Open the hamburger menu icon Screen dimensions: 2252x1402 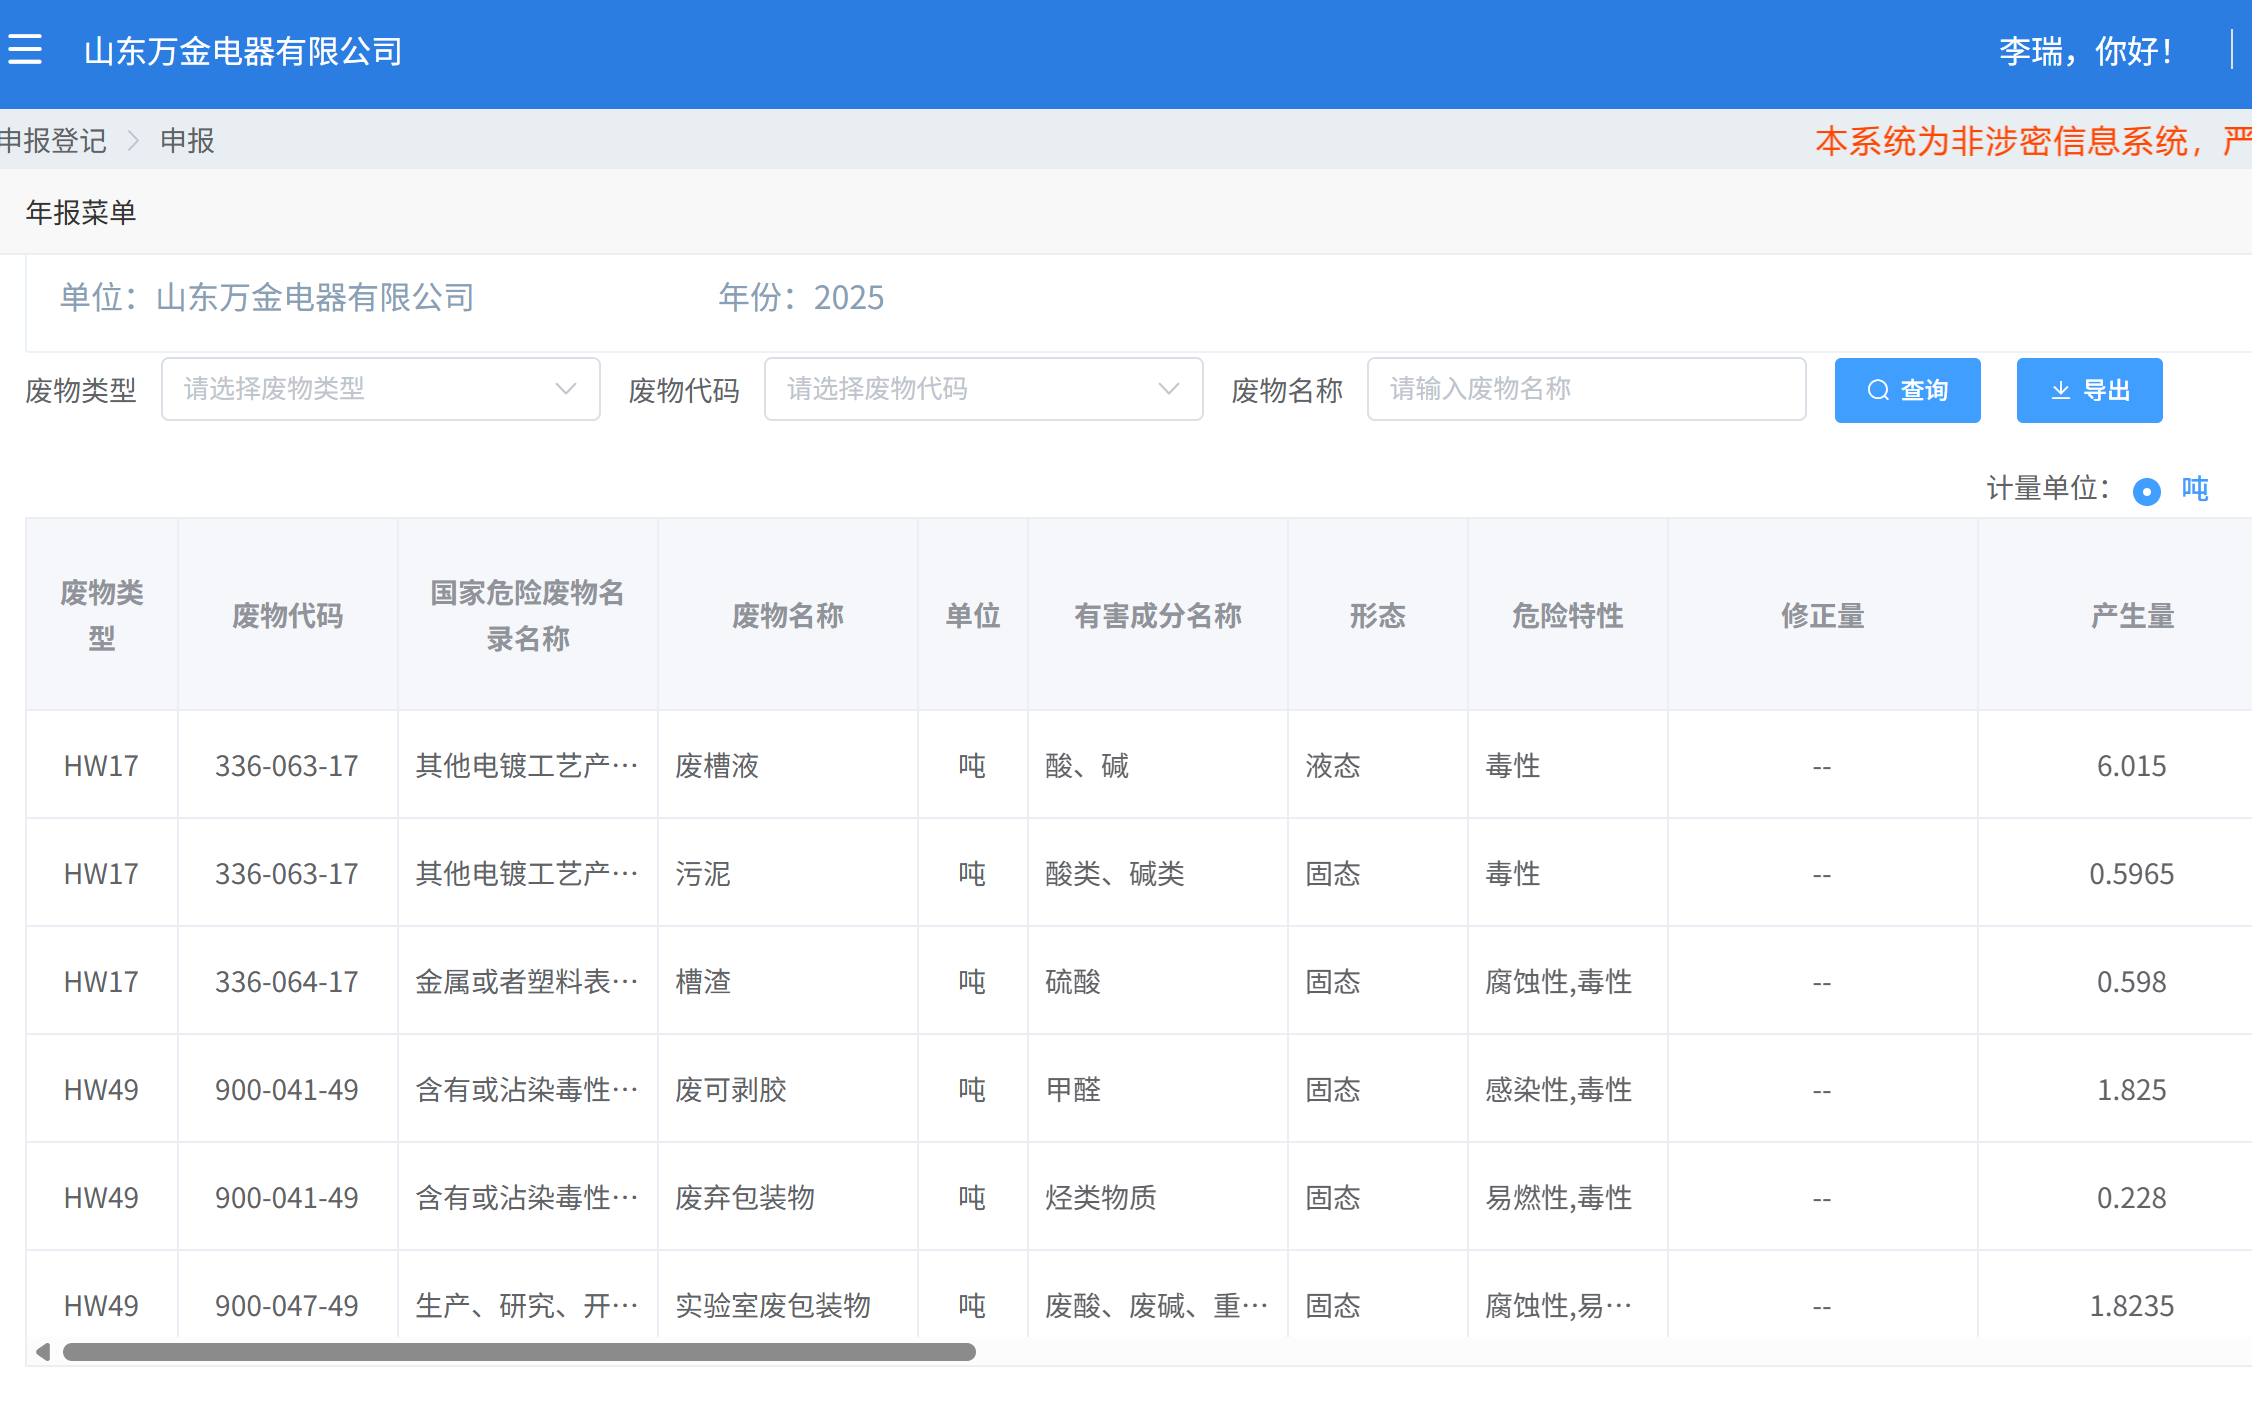(x=25, y=49)
